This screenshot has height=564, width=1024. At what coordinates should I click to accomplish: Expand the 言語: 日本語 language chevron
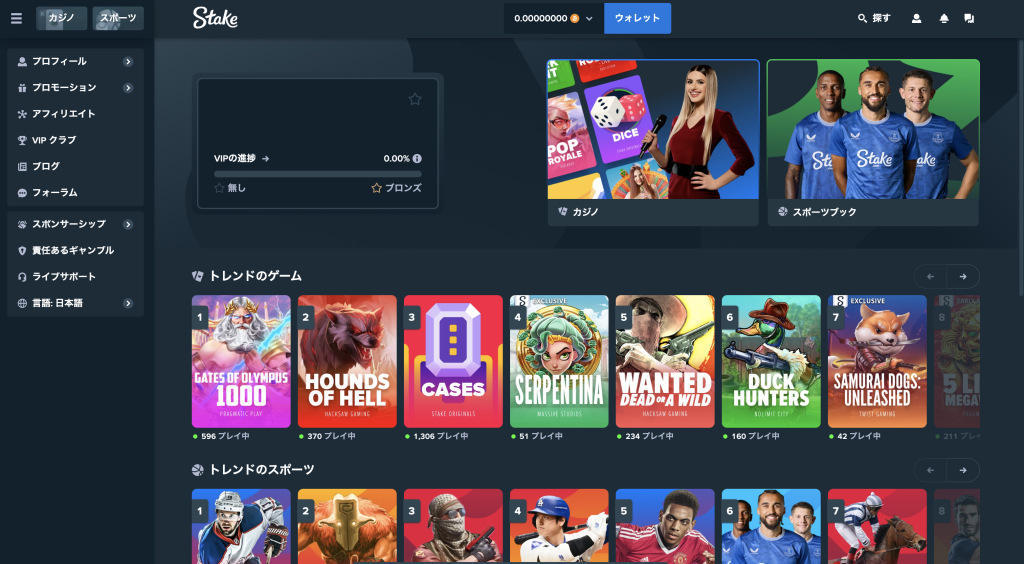pos(128,303)
